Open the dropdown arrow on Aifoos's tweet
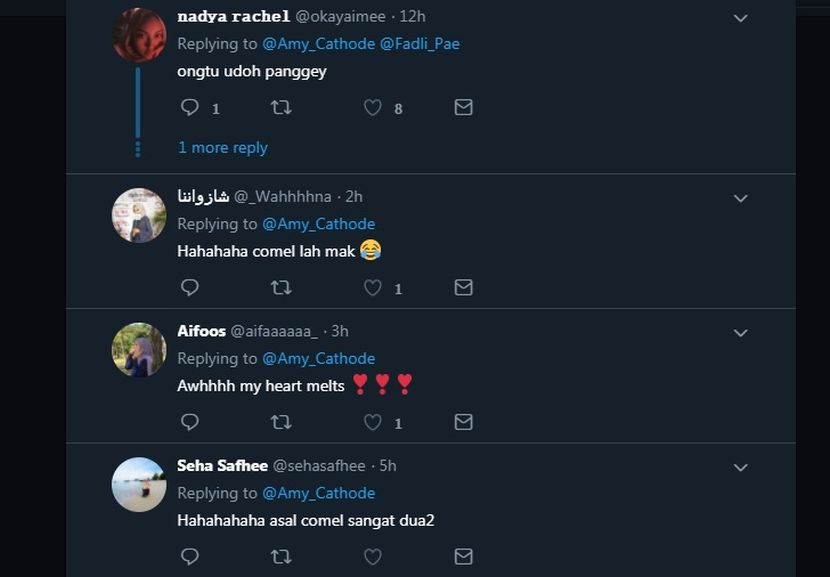This screenshot has height=577, width=830. (x=741, y=332)
